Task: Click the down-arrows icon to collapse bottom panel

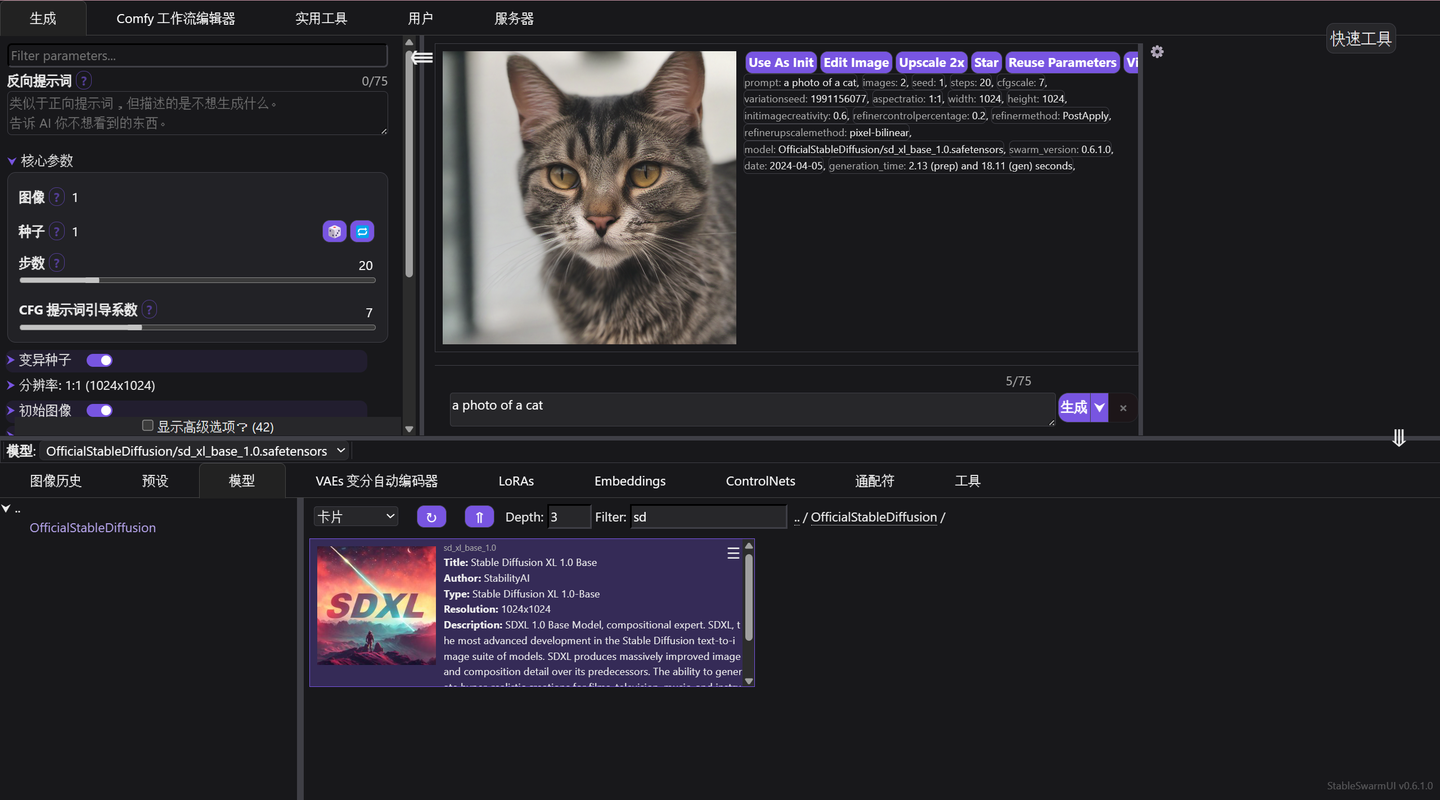Action: coord(1399,438)
